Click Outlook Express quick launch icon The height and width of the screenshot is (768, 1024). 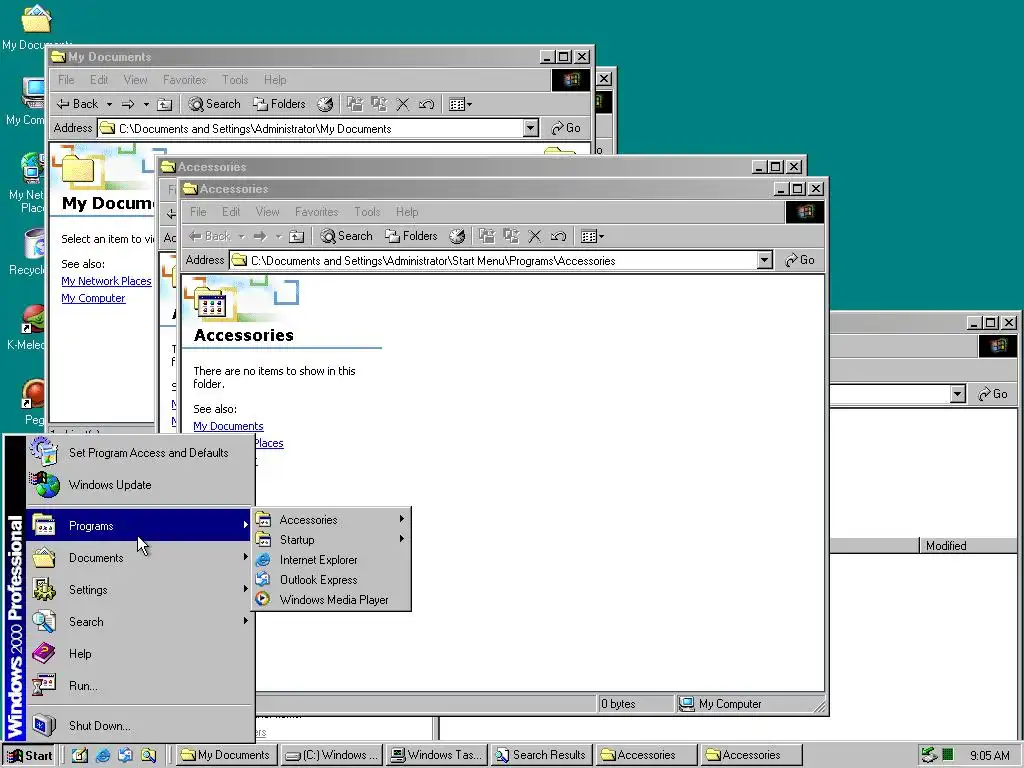(x=125, y=756)
